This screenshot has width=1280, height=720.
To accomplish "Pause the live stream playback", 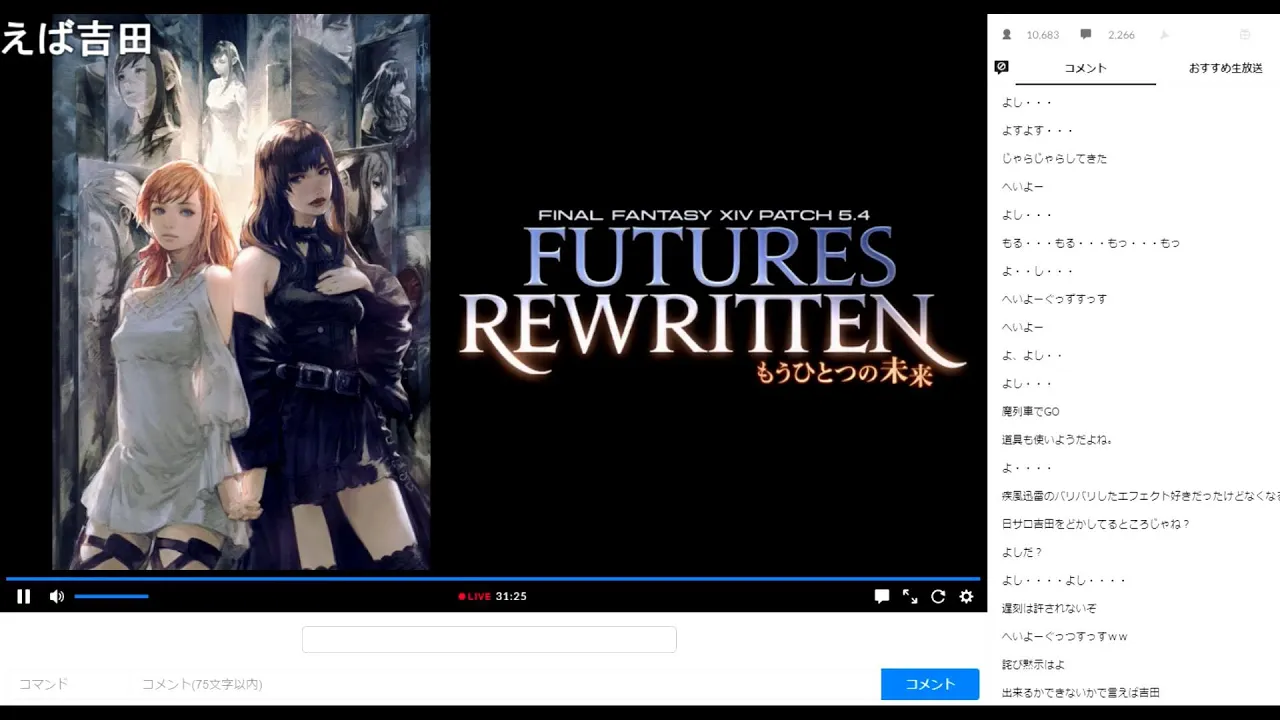I will point(24,597).
